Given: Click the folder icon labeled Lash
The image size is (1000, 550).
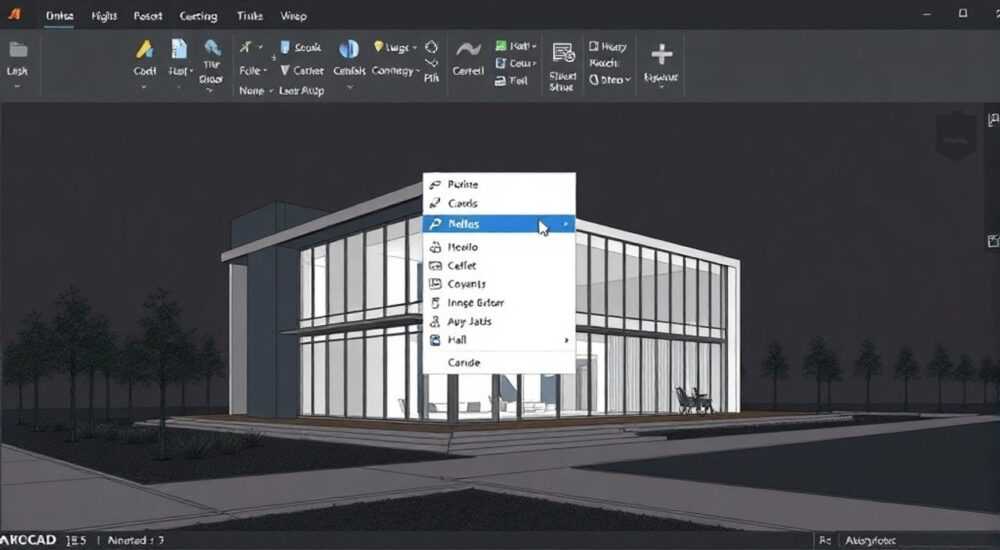Looking at the screenshot, I should point(18,50).
